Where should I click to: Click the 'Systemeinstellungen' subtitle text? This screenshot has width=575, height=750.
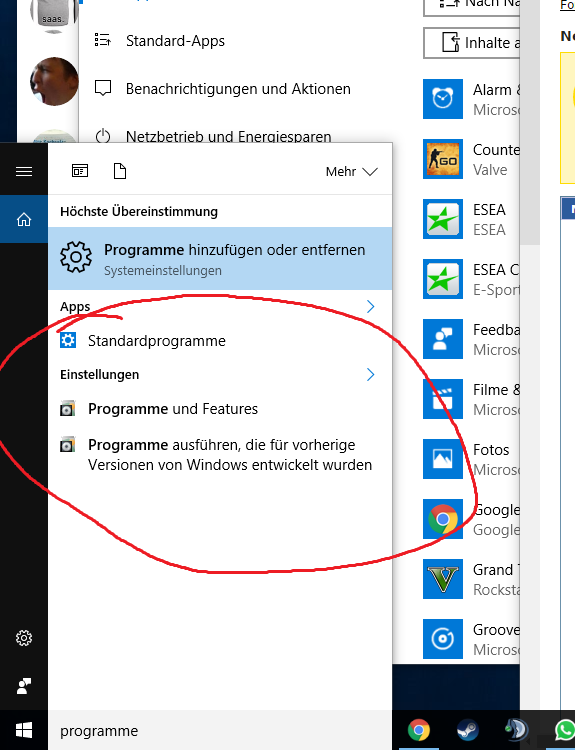coord(163,270)
